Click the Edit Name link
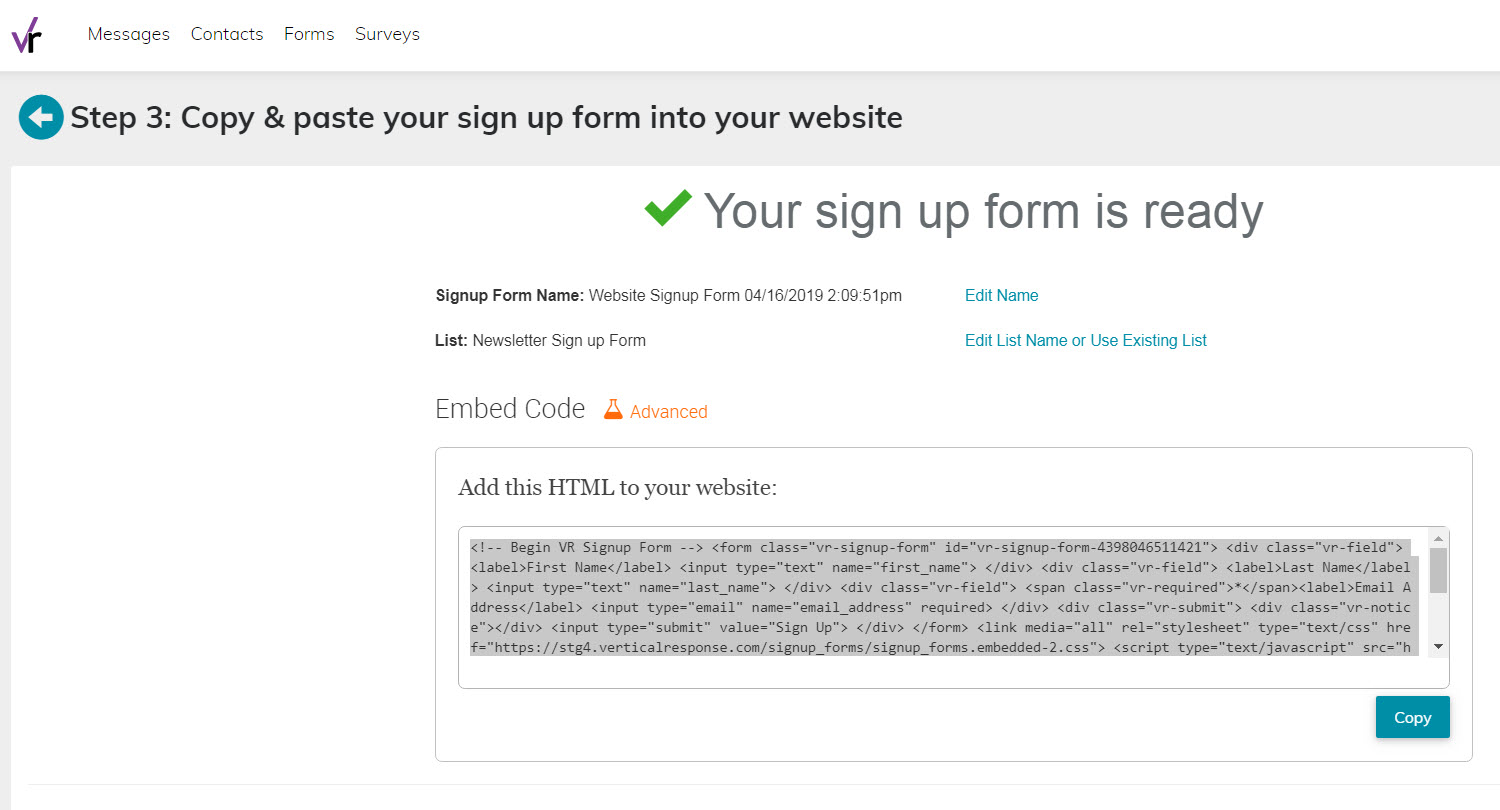The height and width of the screenshot is (810, 1500). pos(1001,295)
